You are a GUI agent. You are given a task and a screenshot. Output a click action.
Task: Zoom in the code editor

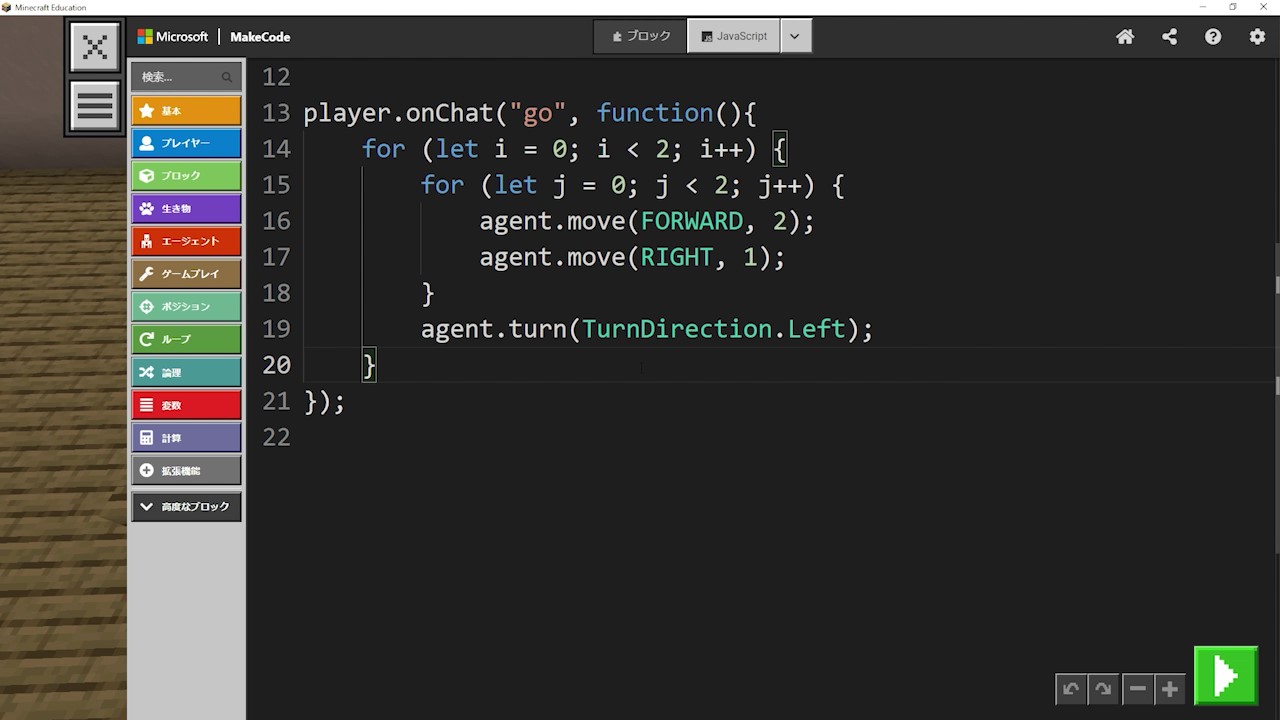(x=1169, y=689)
